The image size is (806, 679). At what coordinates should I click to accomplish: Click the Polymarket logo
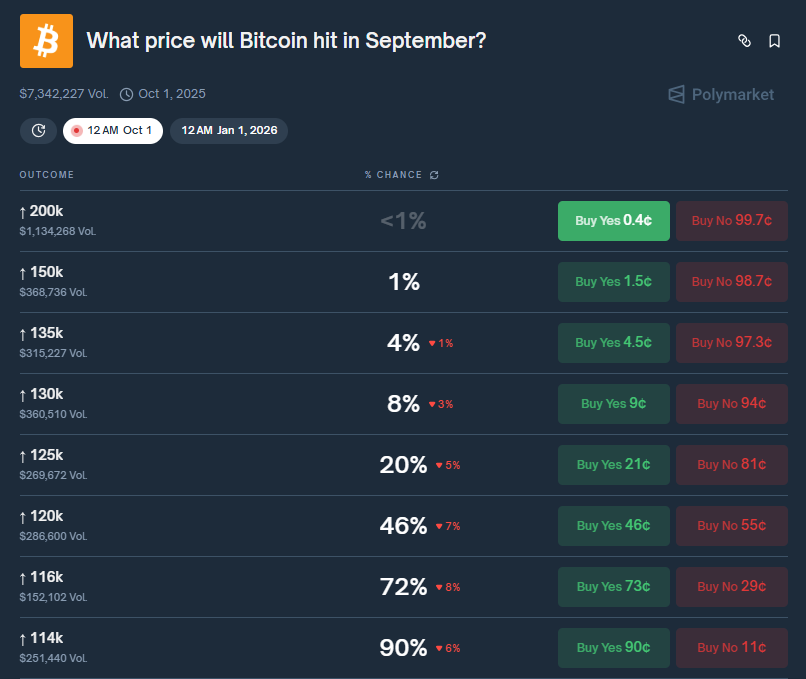click(720, 94)
